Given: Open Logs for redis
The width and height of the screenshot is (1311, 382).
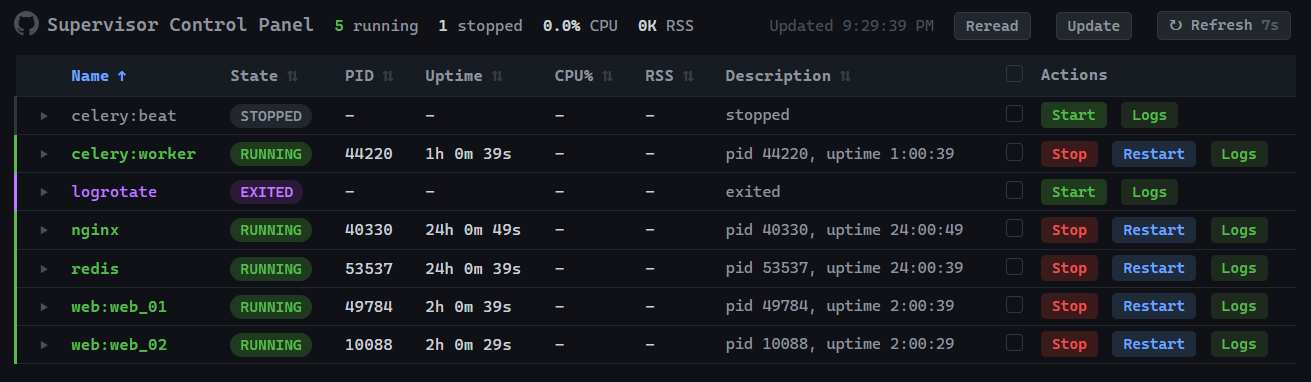Looking at the screenshot, I should [x=1238, y=268].
